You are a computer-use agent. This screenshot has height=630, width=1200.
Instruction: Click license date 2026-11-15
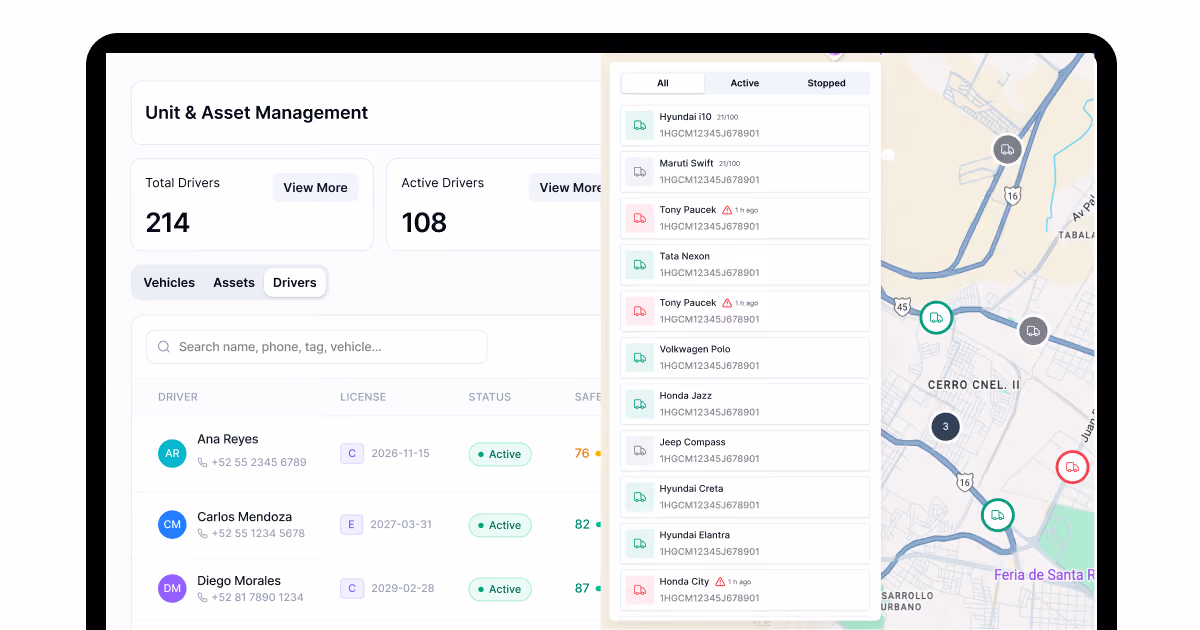(400, 453)
